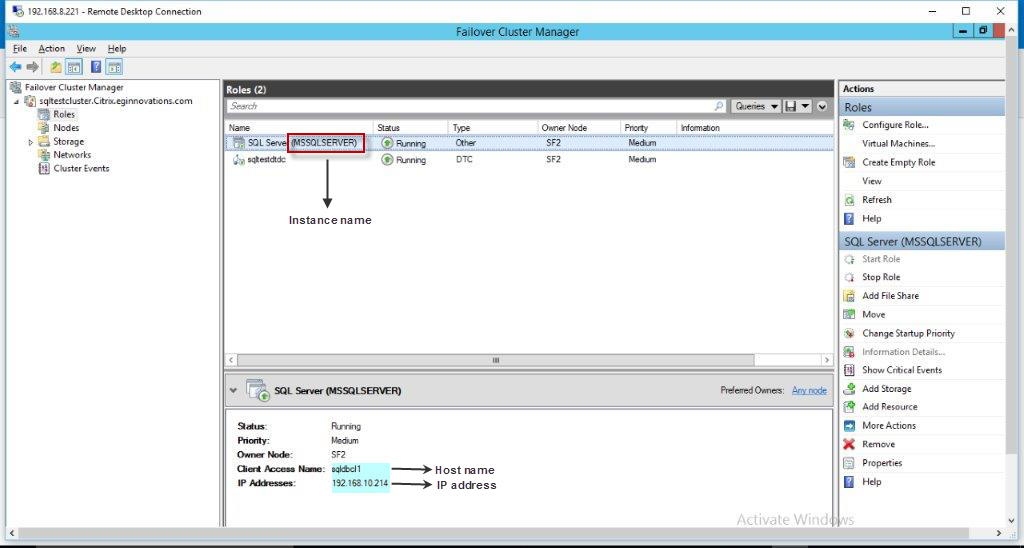
Task: Open Virtual Machines action
Action: click(x=899, y=144)
